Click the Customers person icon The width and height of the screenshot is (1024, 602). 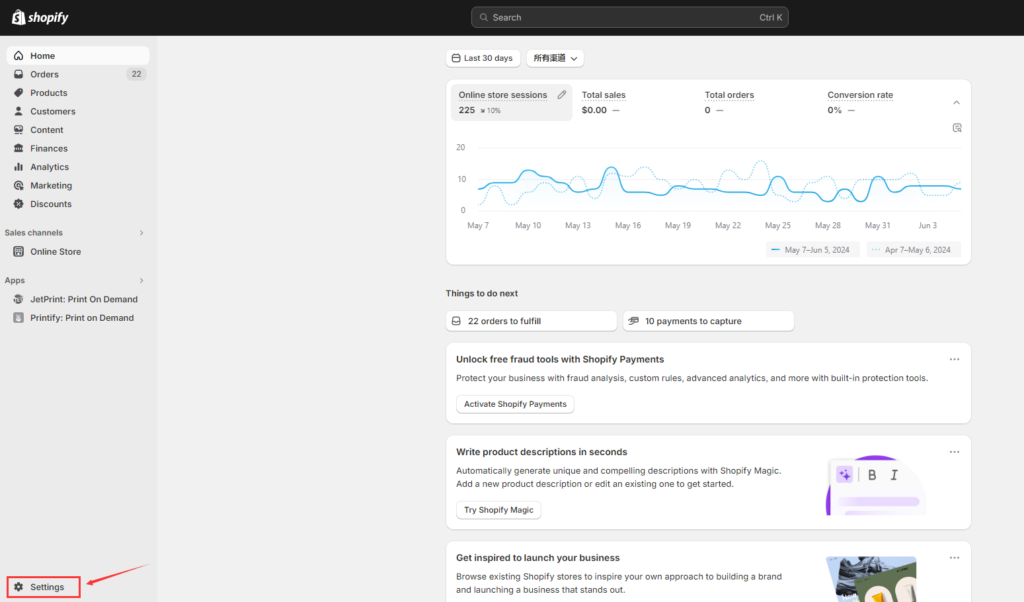tap(18, 111)
